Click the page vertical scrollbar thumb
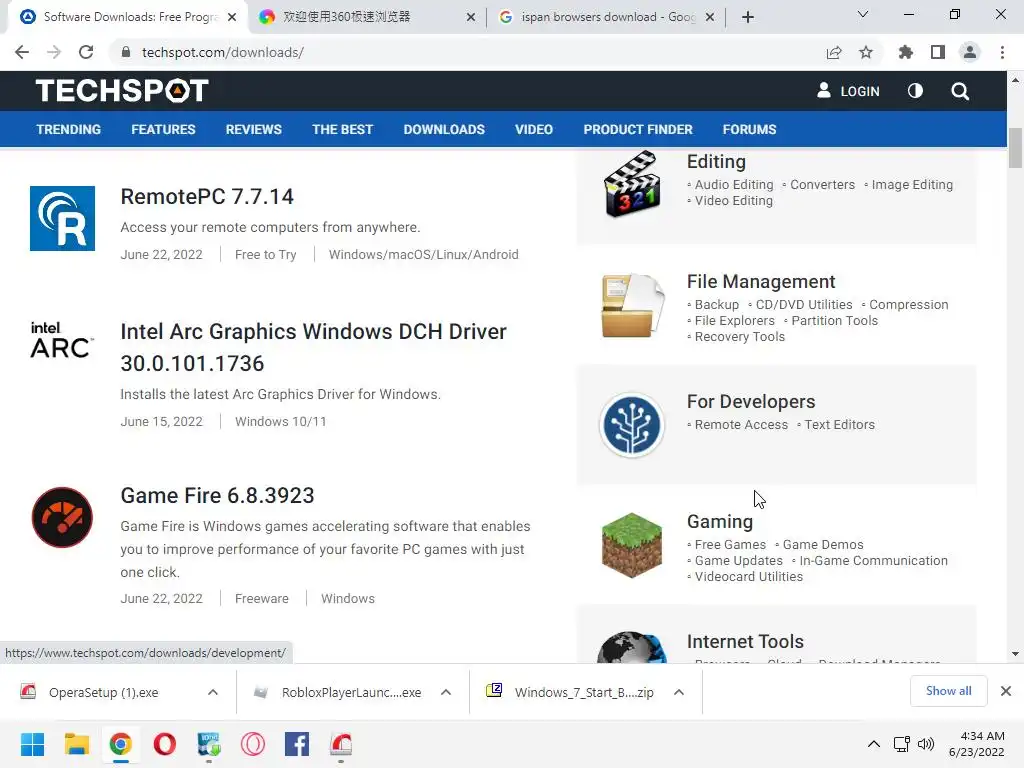The image size is (1024, 768). pos(1015,148)
